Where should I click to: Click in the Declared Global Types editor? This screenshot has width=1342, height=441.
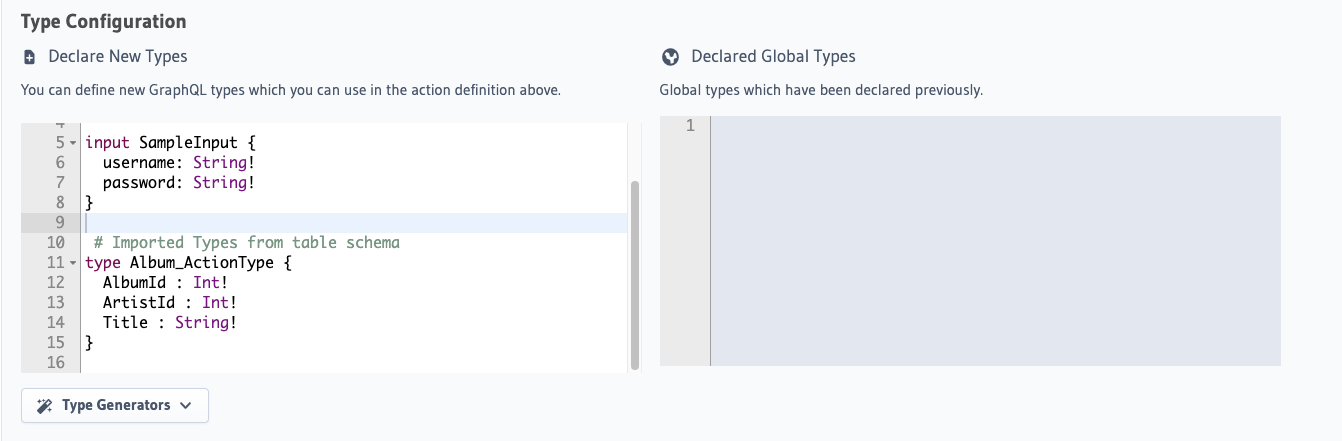tap(995, 241)
